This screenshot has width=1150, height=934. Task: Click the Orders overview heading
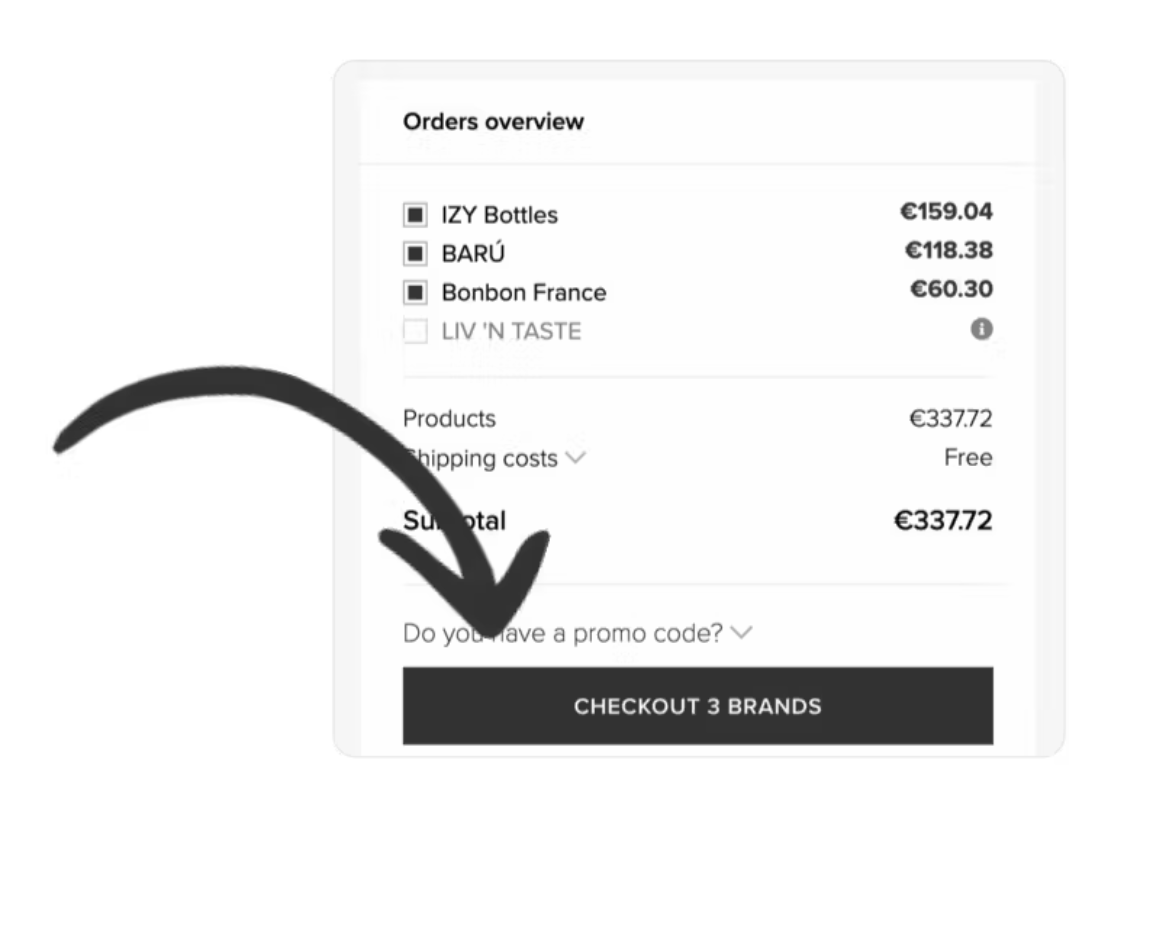click(493, 122)
